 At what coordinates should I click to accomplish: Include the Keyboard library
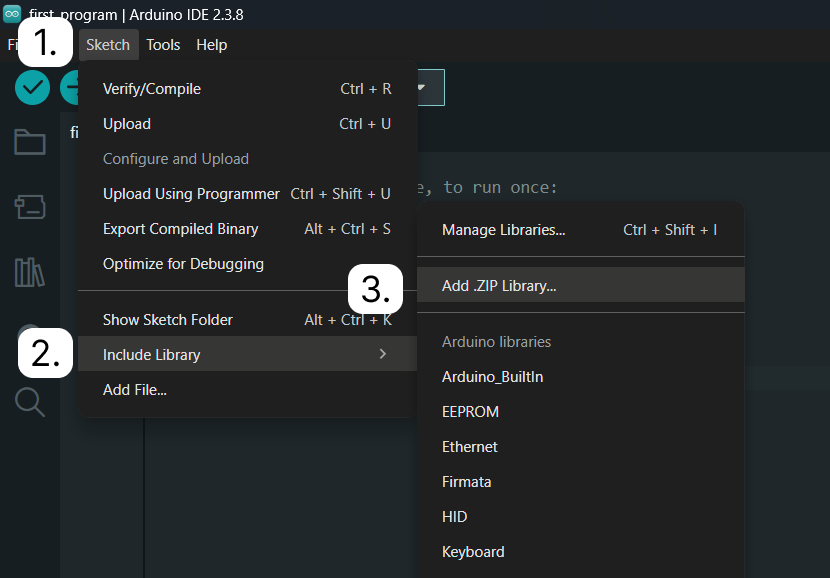(581, 552)
